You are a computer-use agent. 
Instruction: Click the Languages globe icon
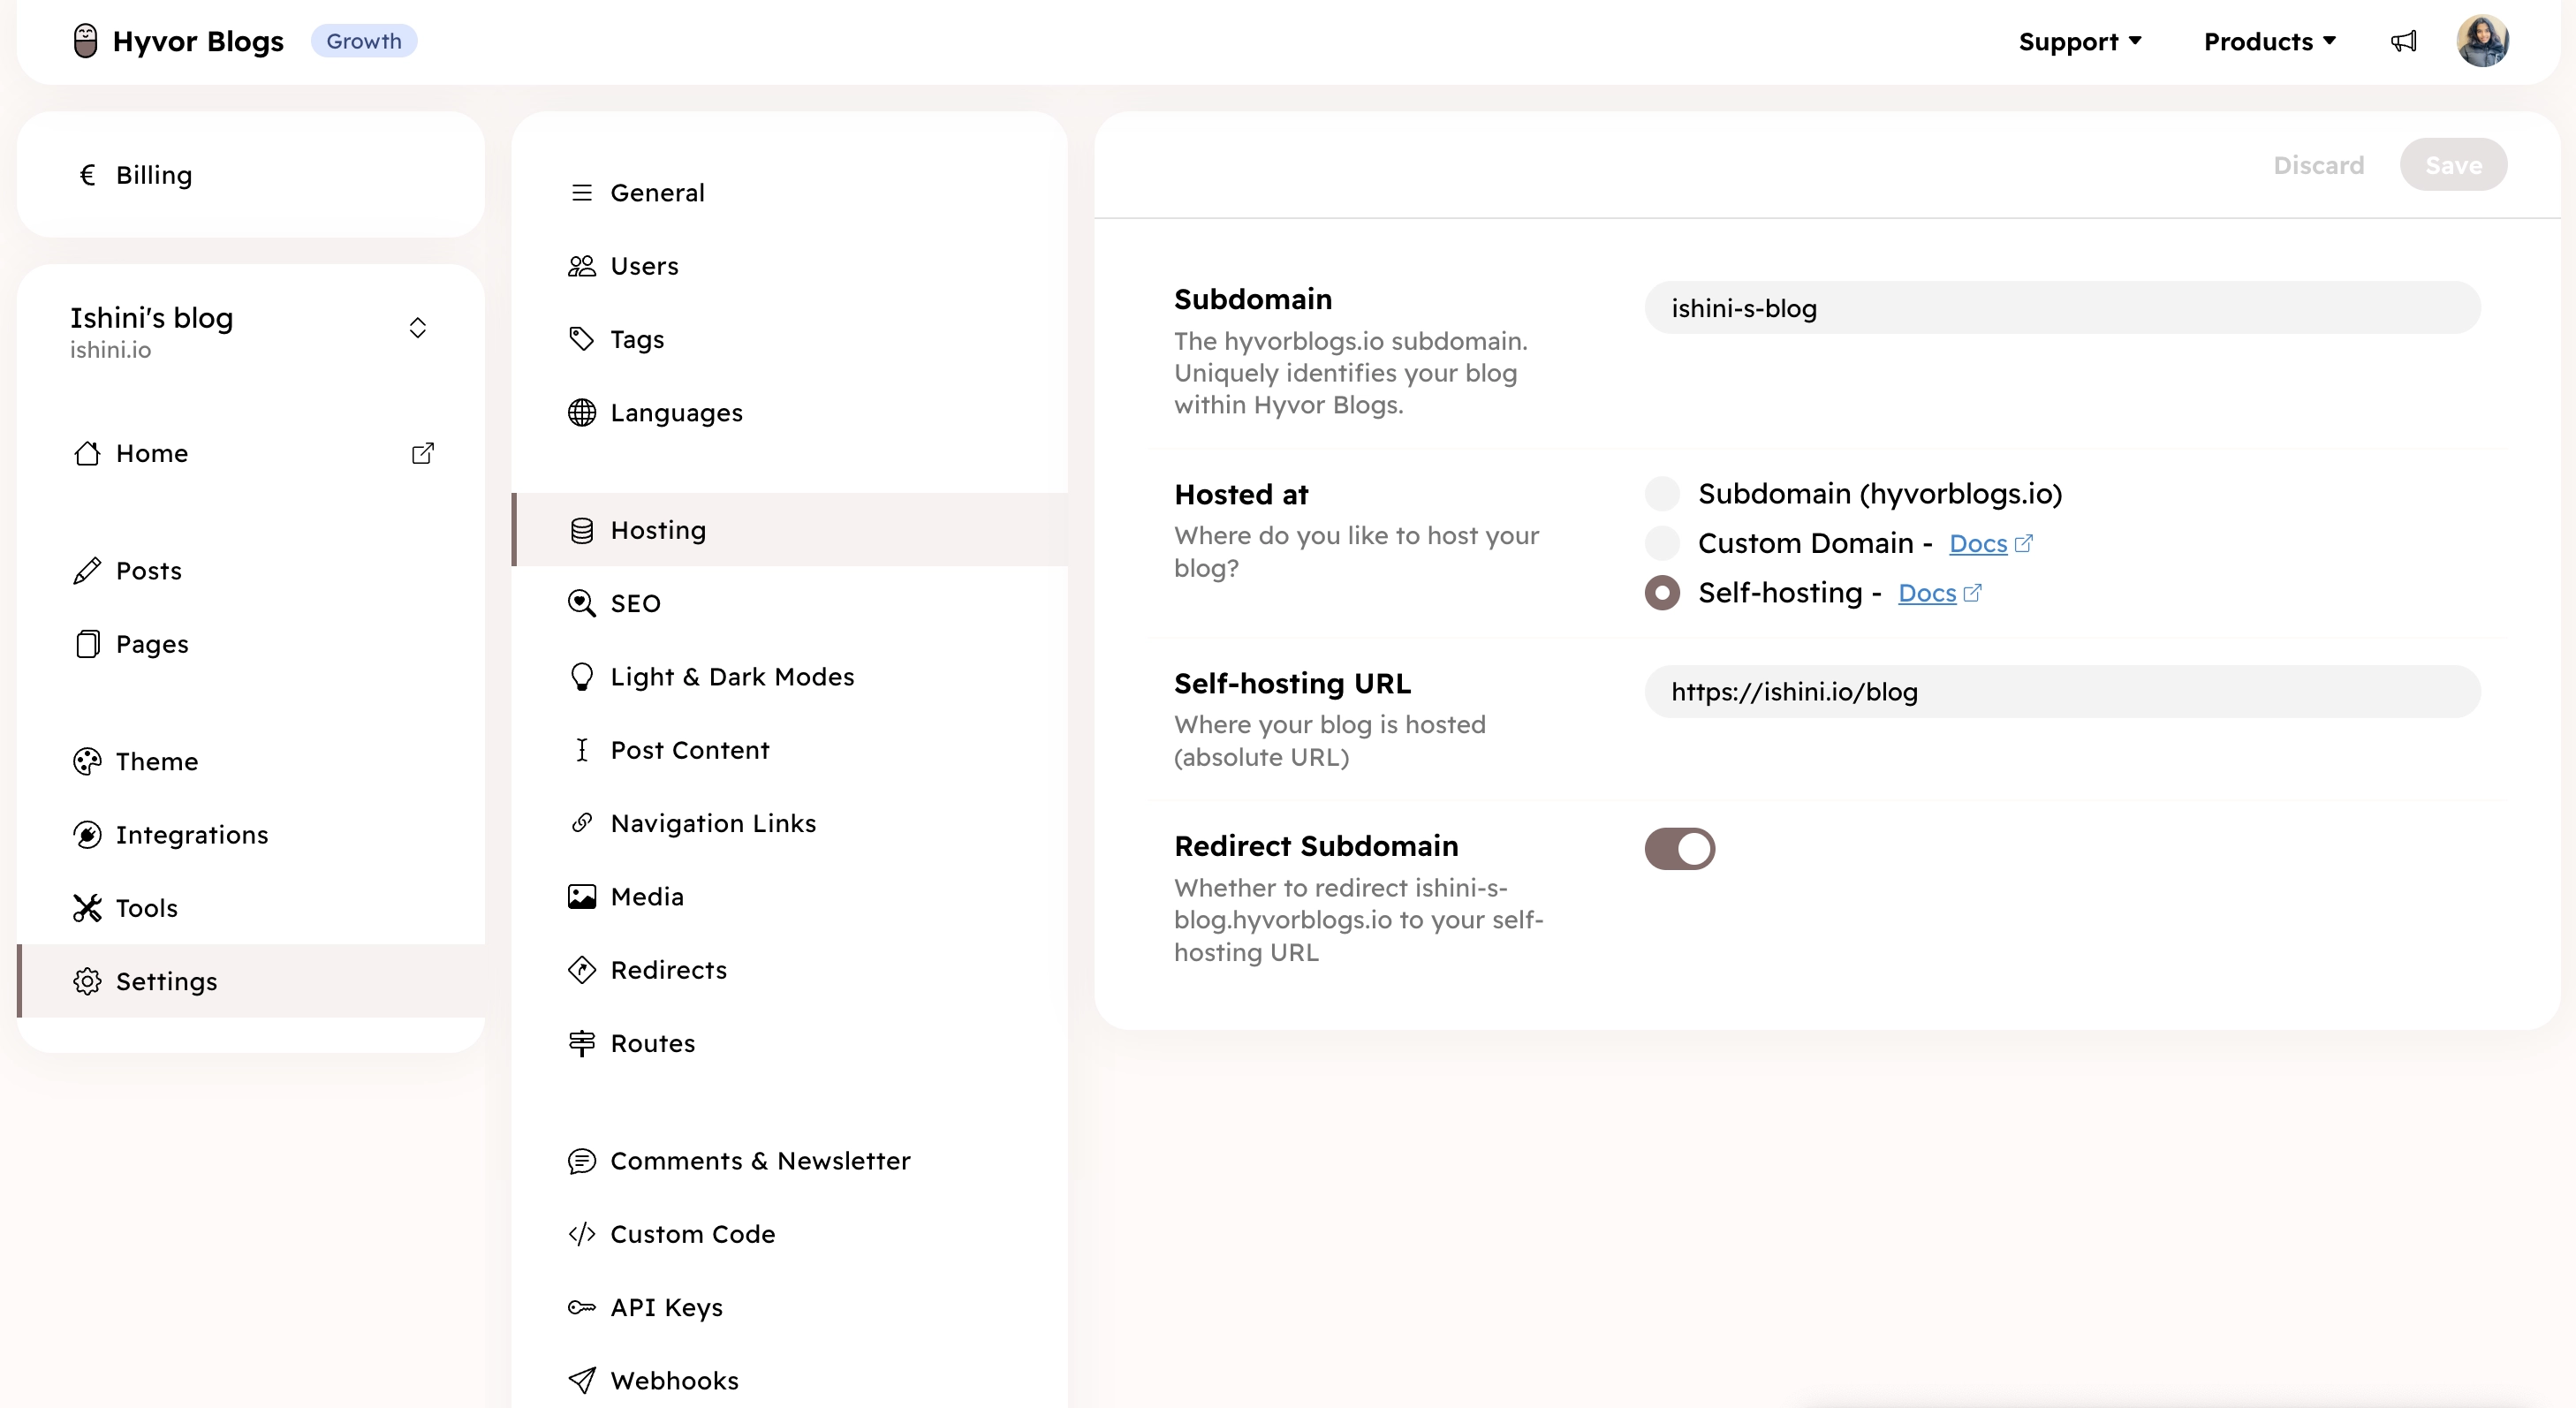pyautogui.click(x=582, y=412)
